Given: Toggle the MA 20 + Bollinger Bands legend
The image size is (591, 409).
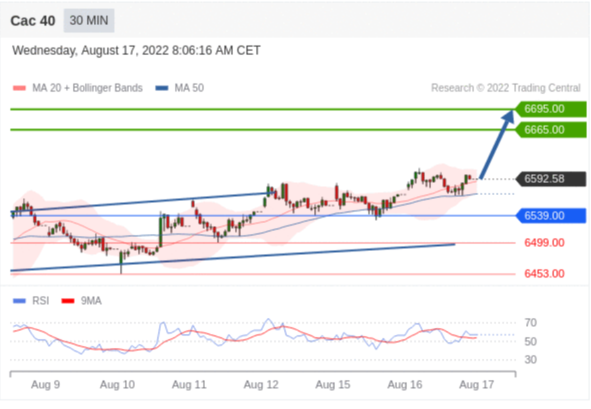Looking at the screenshot, I should tap(78, 88).
